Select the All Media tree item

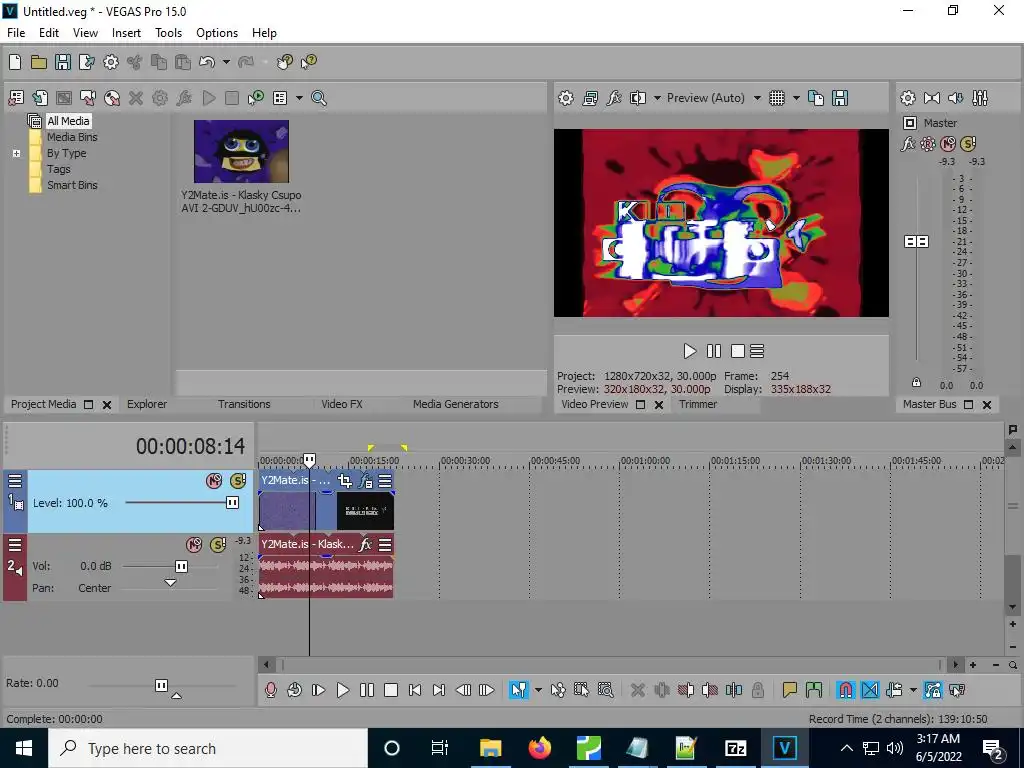pyautogui.click(x=68, y=121)
